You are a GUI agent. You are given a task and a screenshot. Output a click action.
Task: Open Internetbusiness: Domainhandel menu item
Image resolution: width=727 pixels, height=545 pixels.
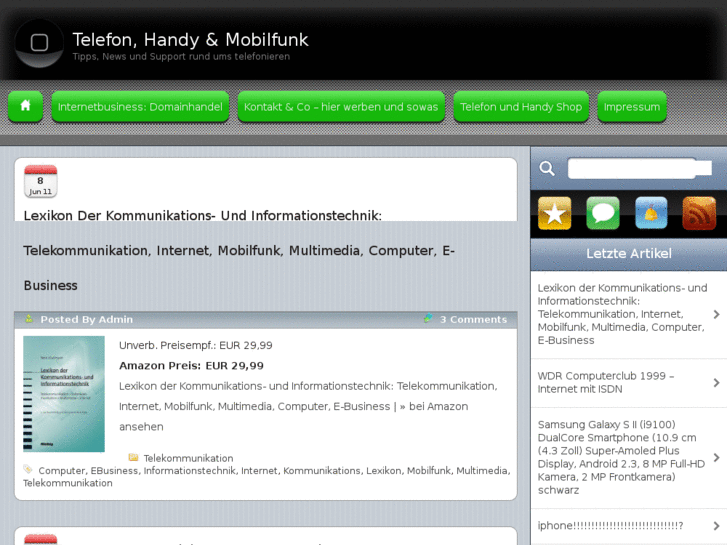tap(140, 107)
